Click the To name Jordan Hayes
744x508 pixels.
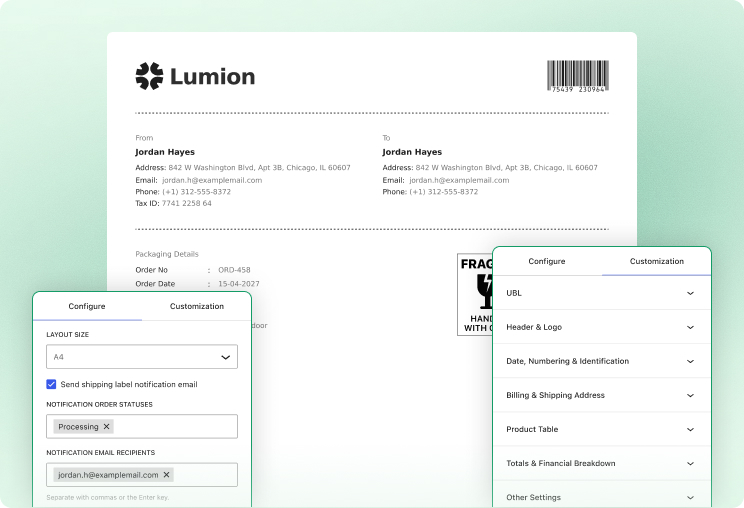tap(412, 152)
